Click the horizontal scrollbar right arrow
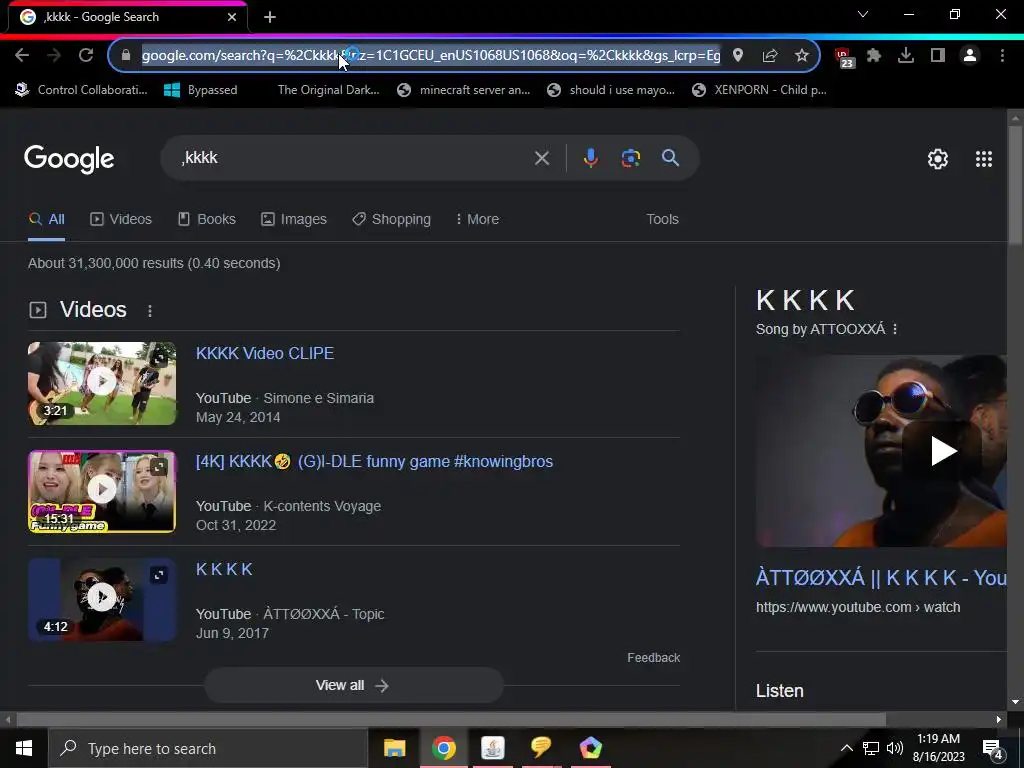This screenshot has height=768, width=1024. [x=999, y=720]
